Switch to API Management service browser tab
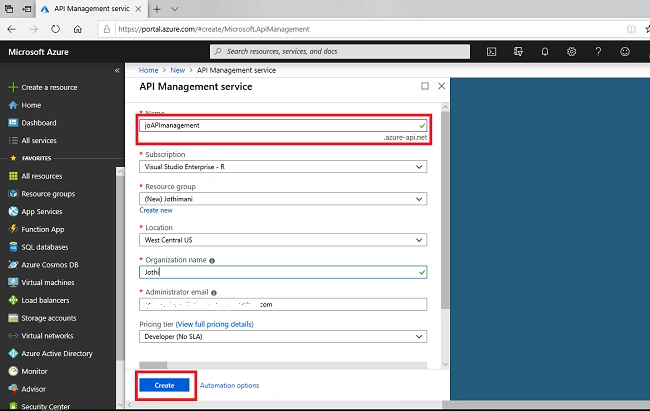 pyautogui.click(x=92, y=9)
